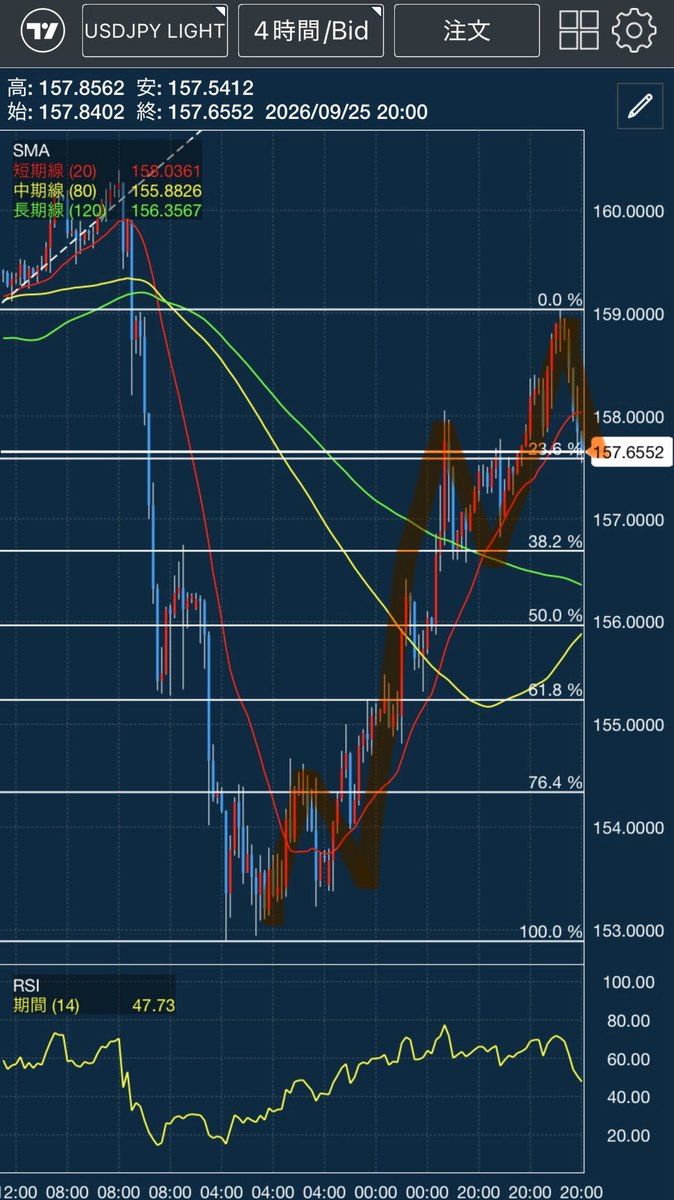674x1200 pixels.
Task: Tap the RSI value 47.73
Action: pyautogui.click(x=154, y=1005)
